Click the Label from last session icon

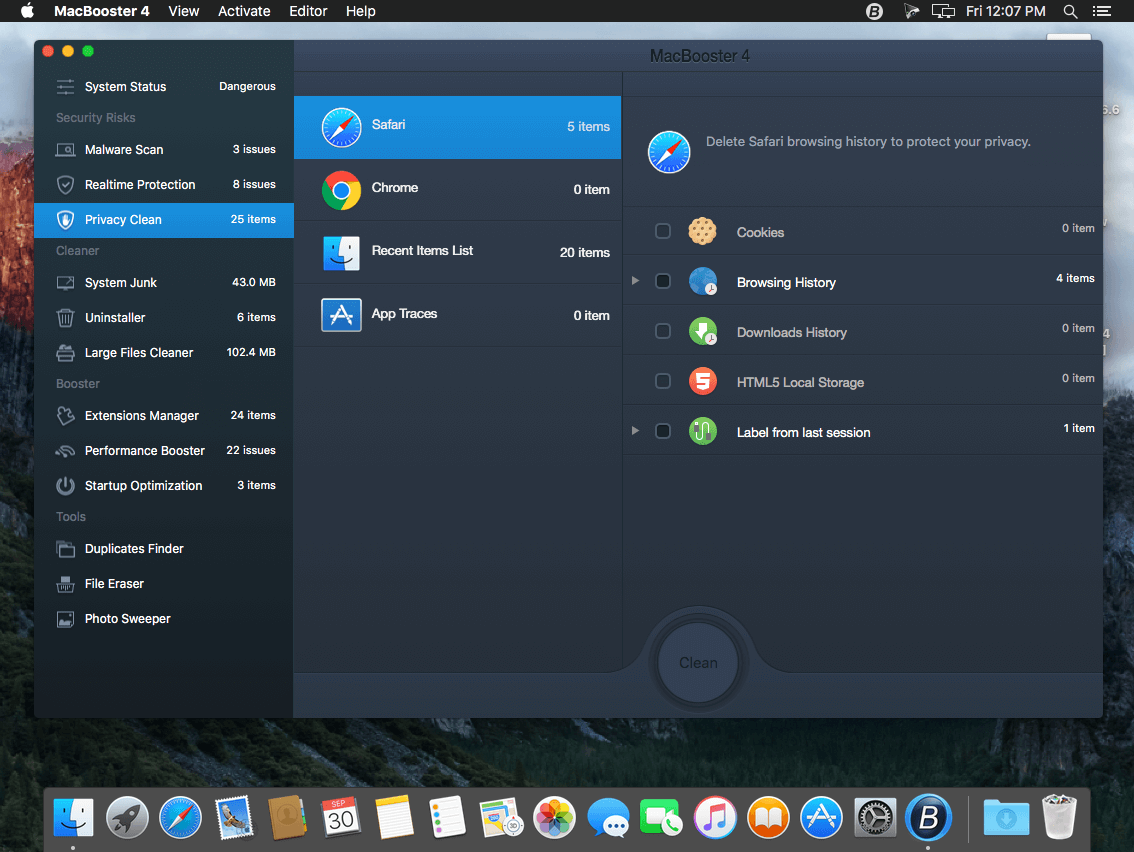(x=702, y=431)
